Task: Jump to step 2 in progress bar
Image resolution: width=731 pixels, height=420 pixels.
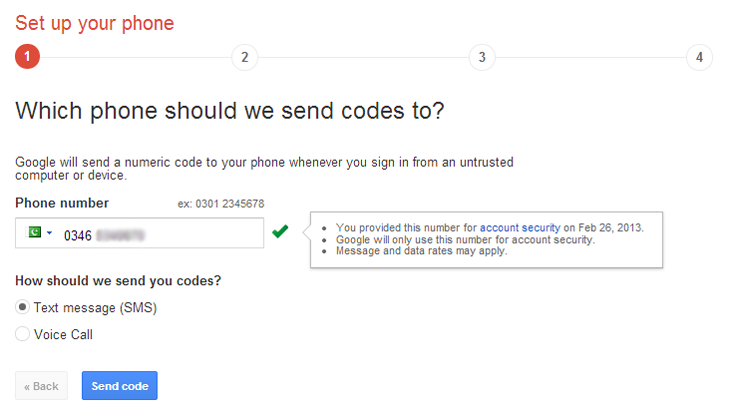Action: (x=244, y=57)
